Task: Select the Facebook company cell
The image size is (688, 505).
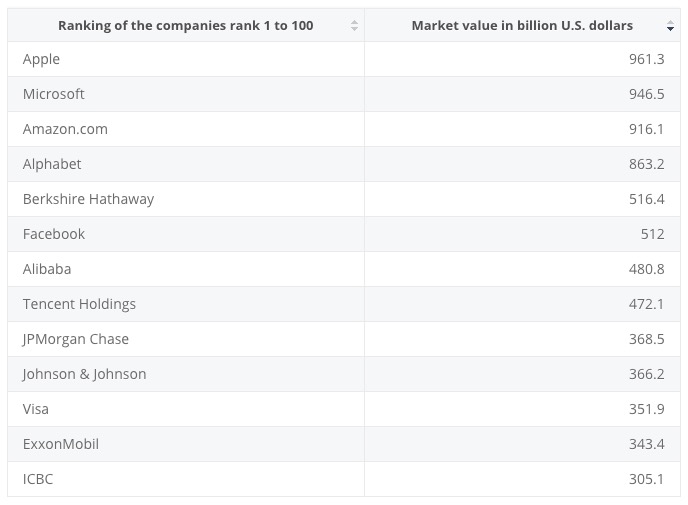Action: 53,234
